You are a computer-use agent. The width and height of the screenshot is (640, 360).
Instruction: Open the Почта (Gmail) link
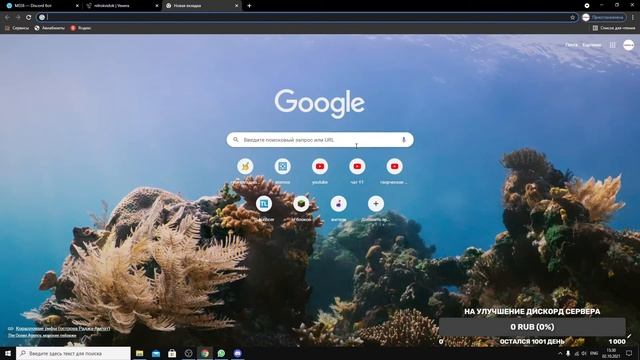(571, 45)
